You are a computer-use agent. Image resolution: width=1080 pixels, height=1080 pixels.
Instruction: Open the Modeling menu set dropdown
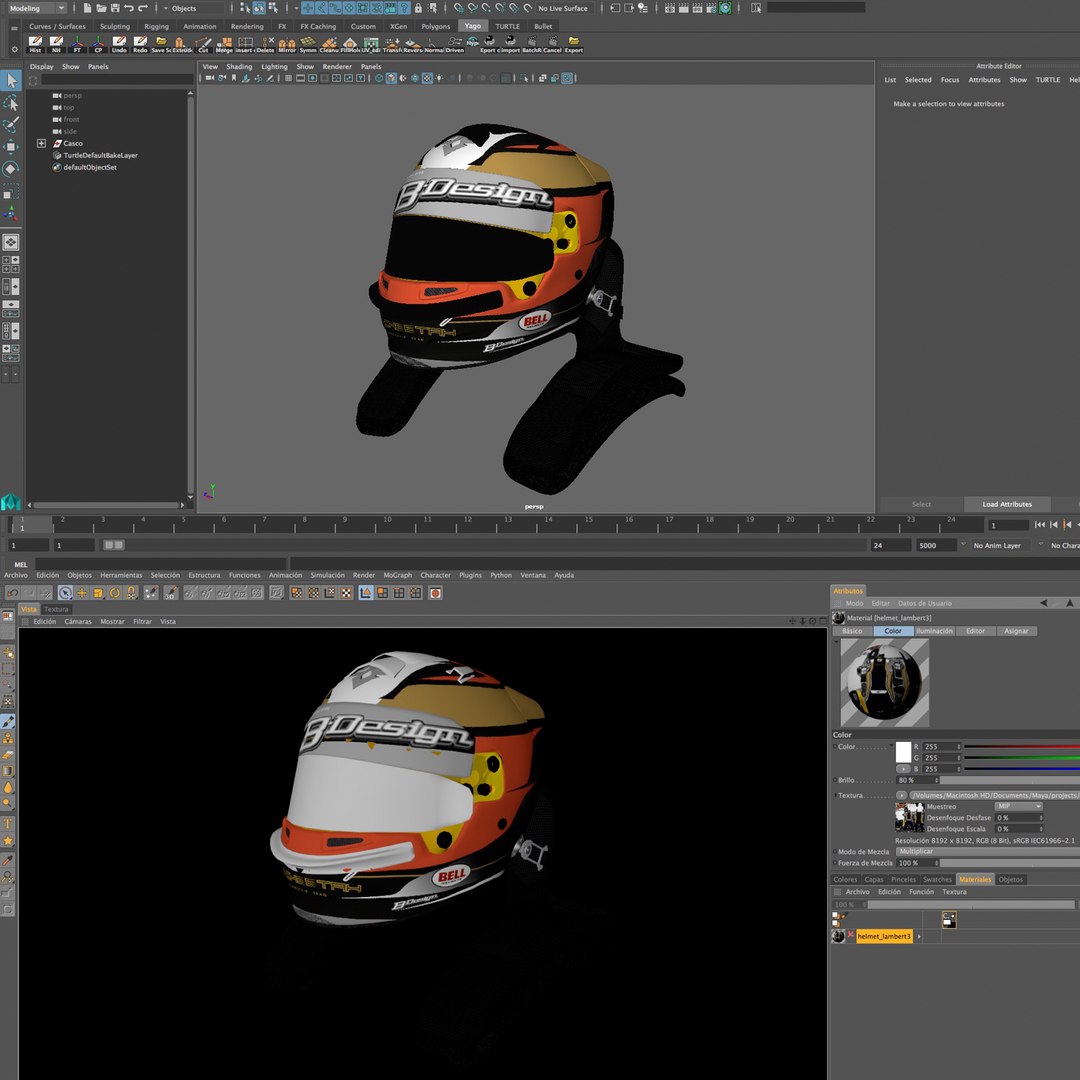pyautogui.click(x=37, y=8)
